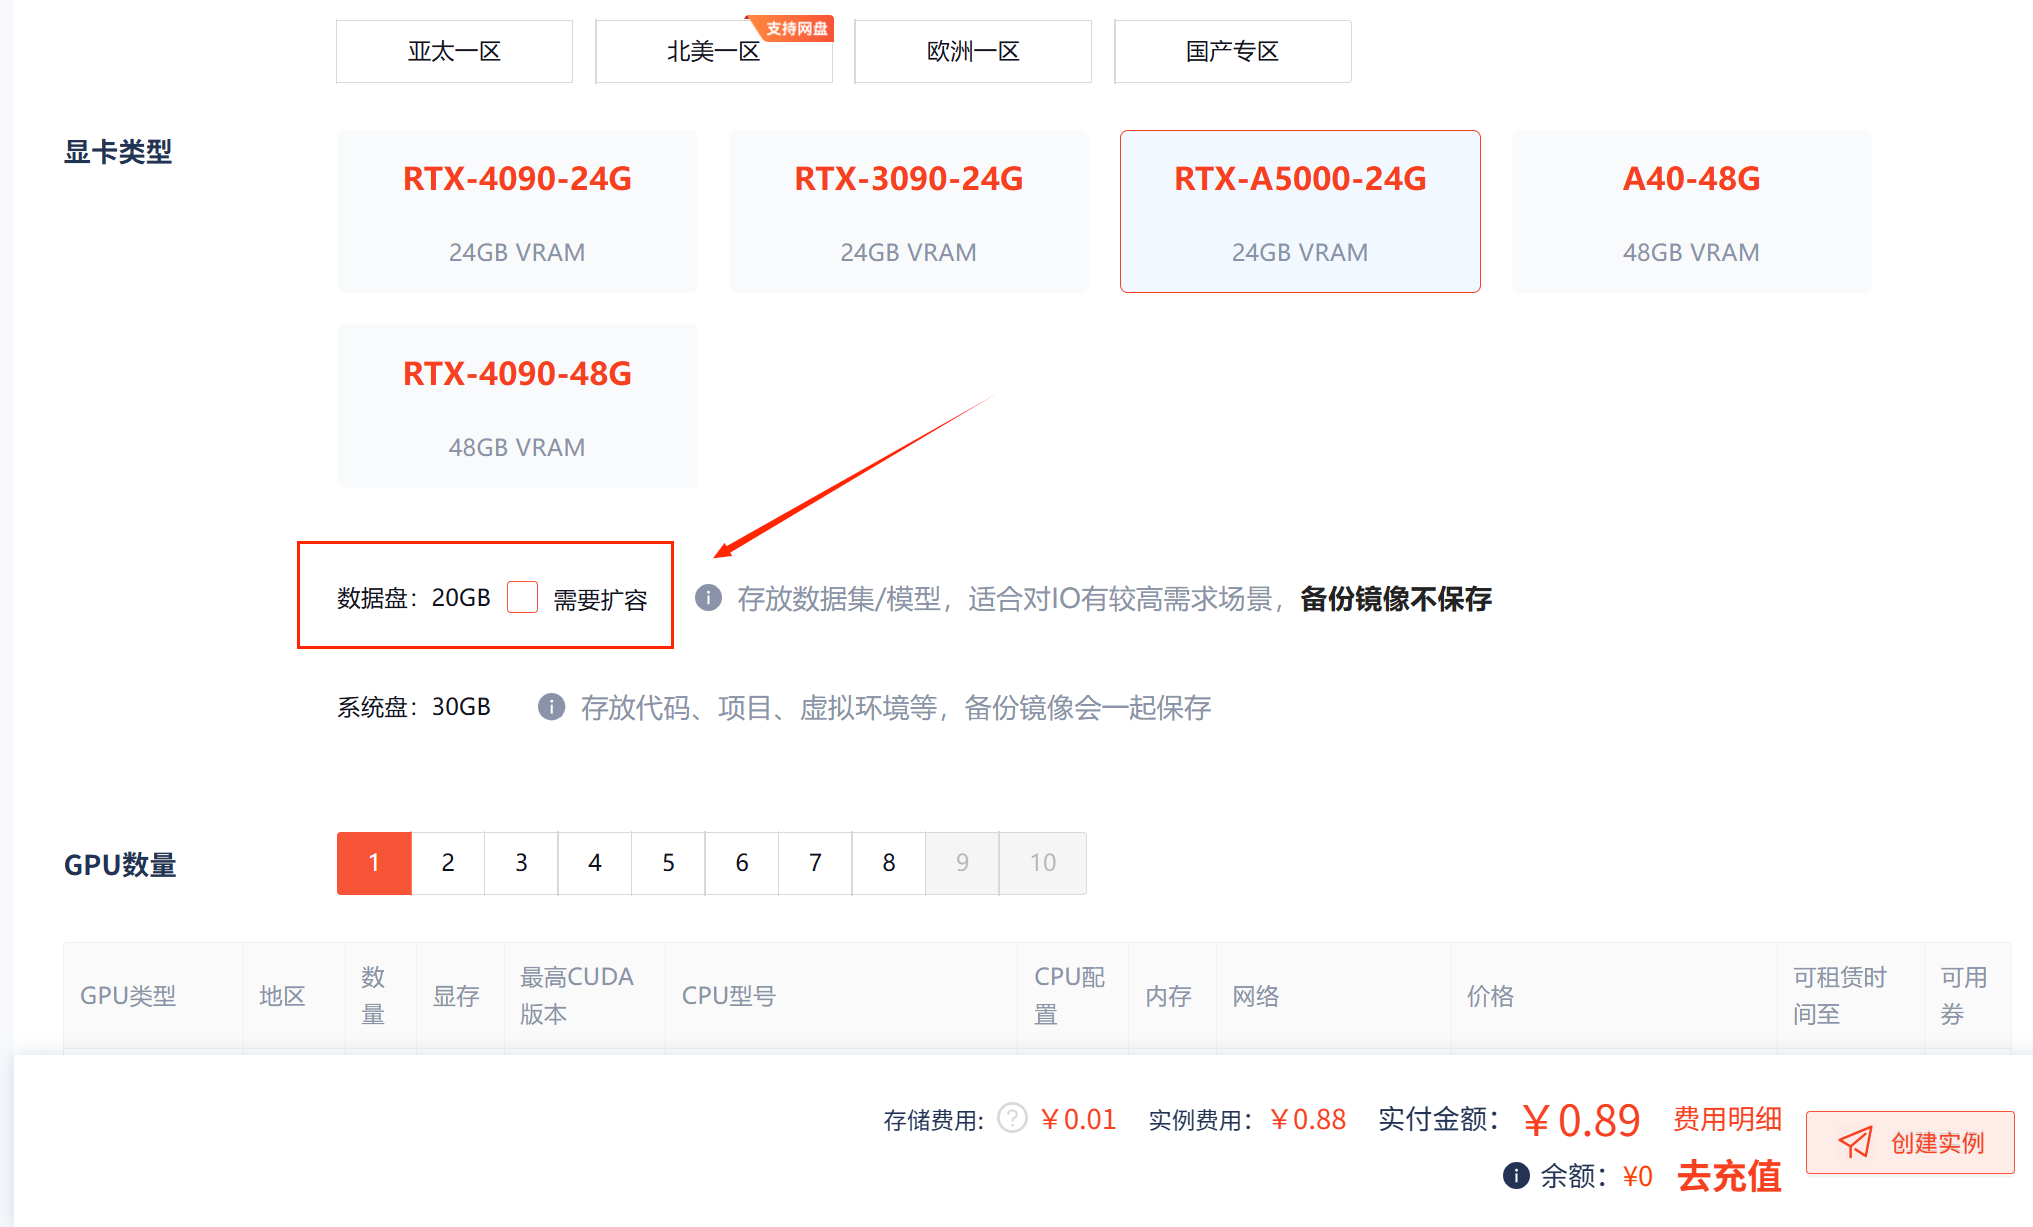Image resolution: width=2033 pixels, height=1227 pixels.
Task: Choose RTX-3090-24G graphics card option
Action: coord(908,211)
